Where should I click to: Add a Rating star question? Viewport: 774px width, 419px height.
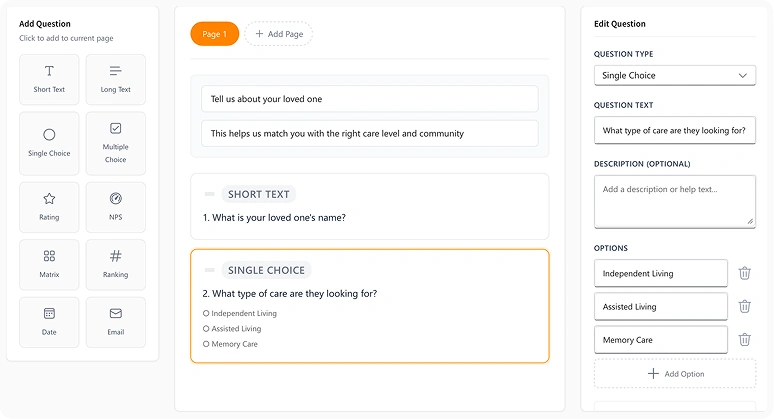pyautogui.click(x=49, y=207)
